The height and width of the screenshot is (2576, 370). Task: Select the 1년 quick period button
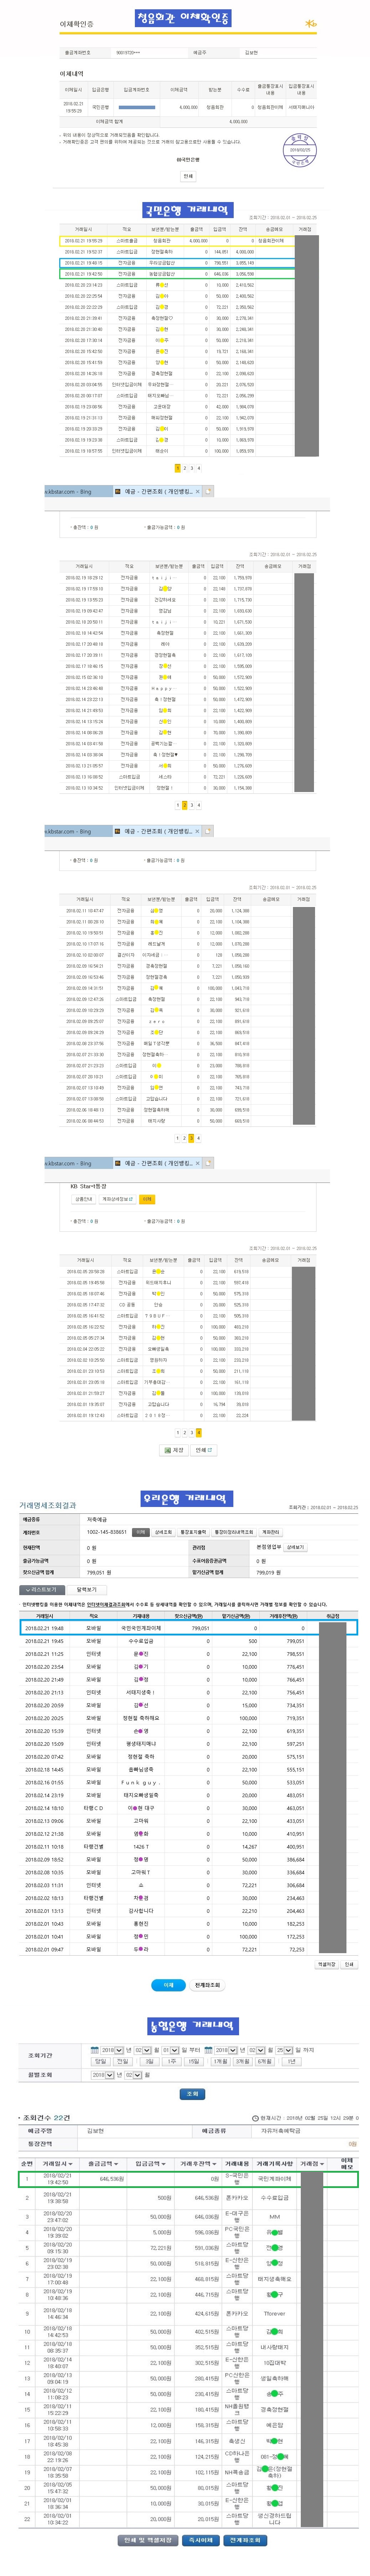(x=292, y=2062)
